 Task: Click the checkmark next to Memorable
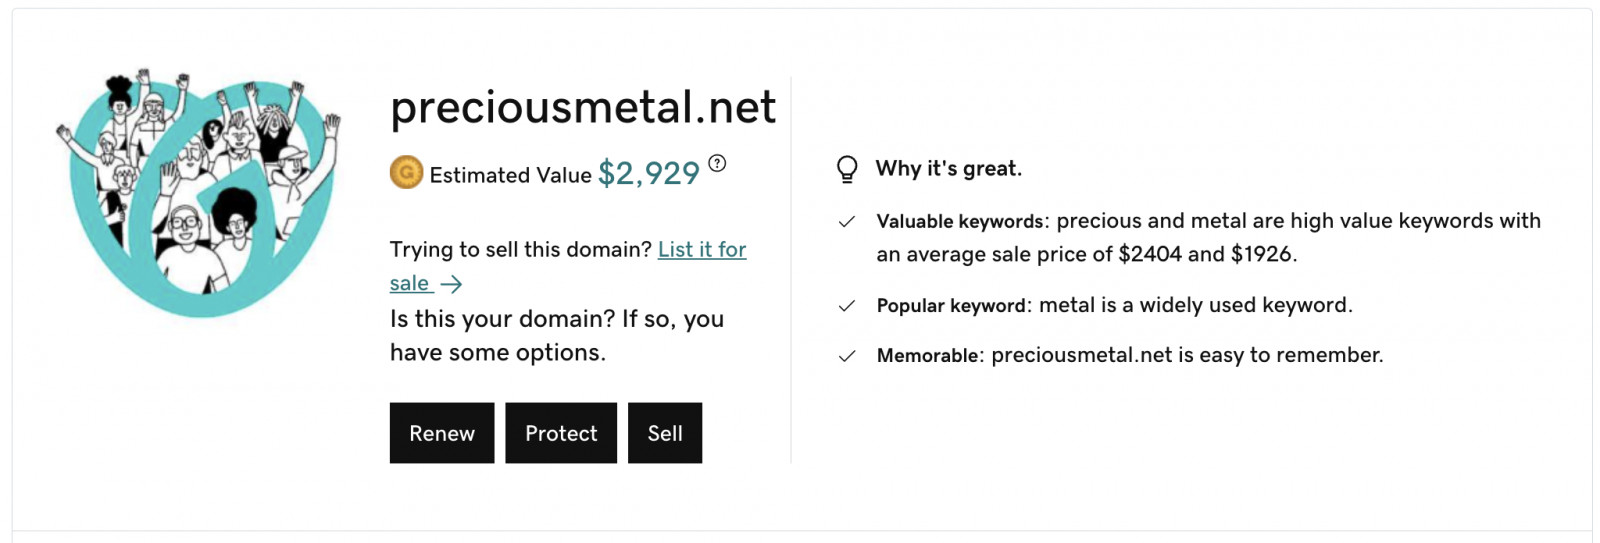(847, 356)
